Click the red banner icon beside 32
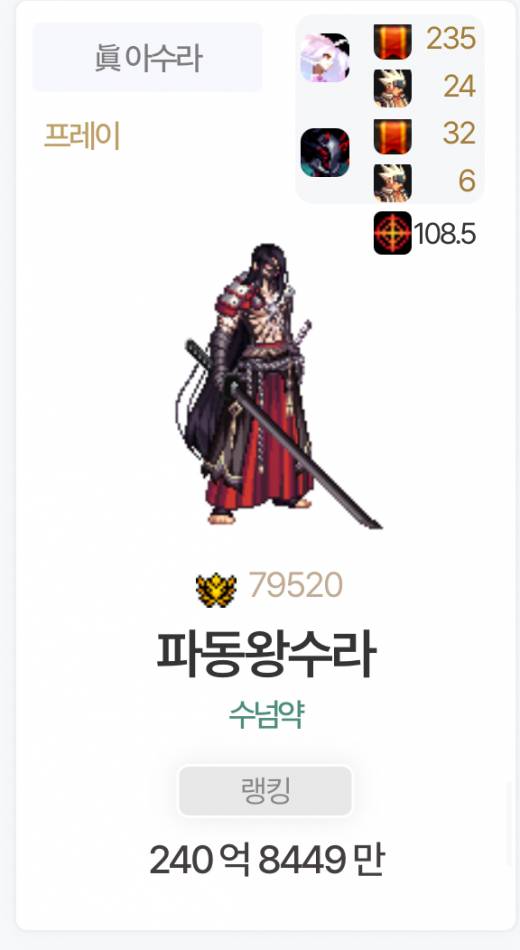520x950 pixels. pyautogui.click(x=392, y=136)
